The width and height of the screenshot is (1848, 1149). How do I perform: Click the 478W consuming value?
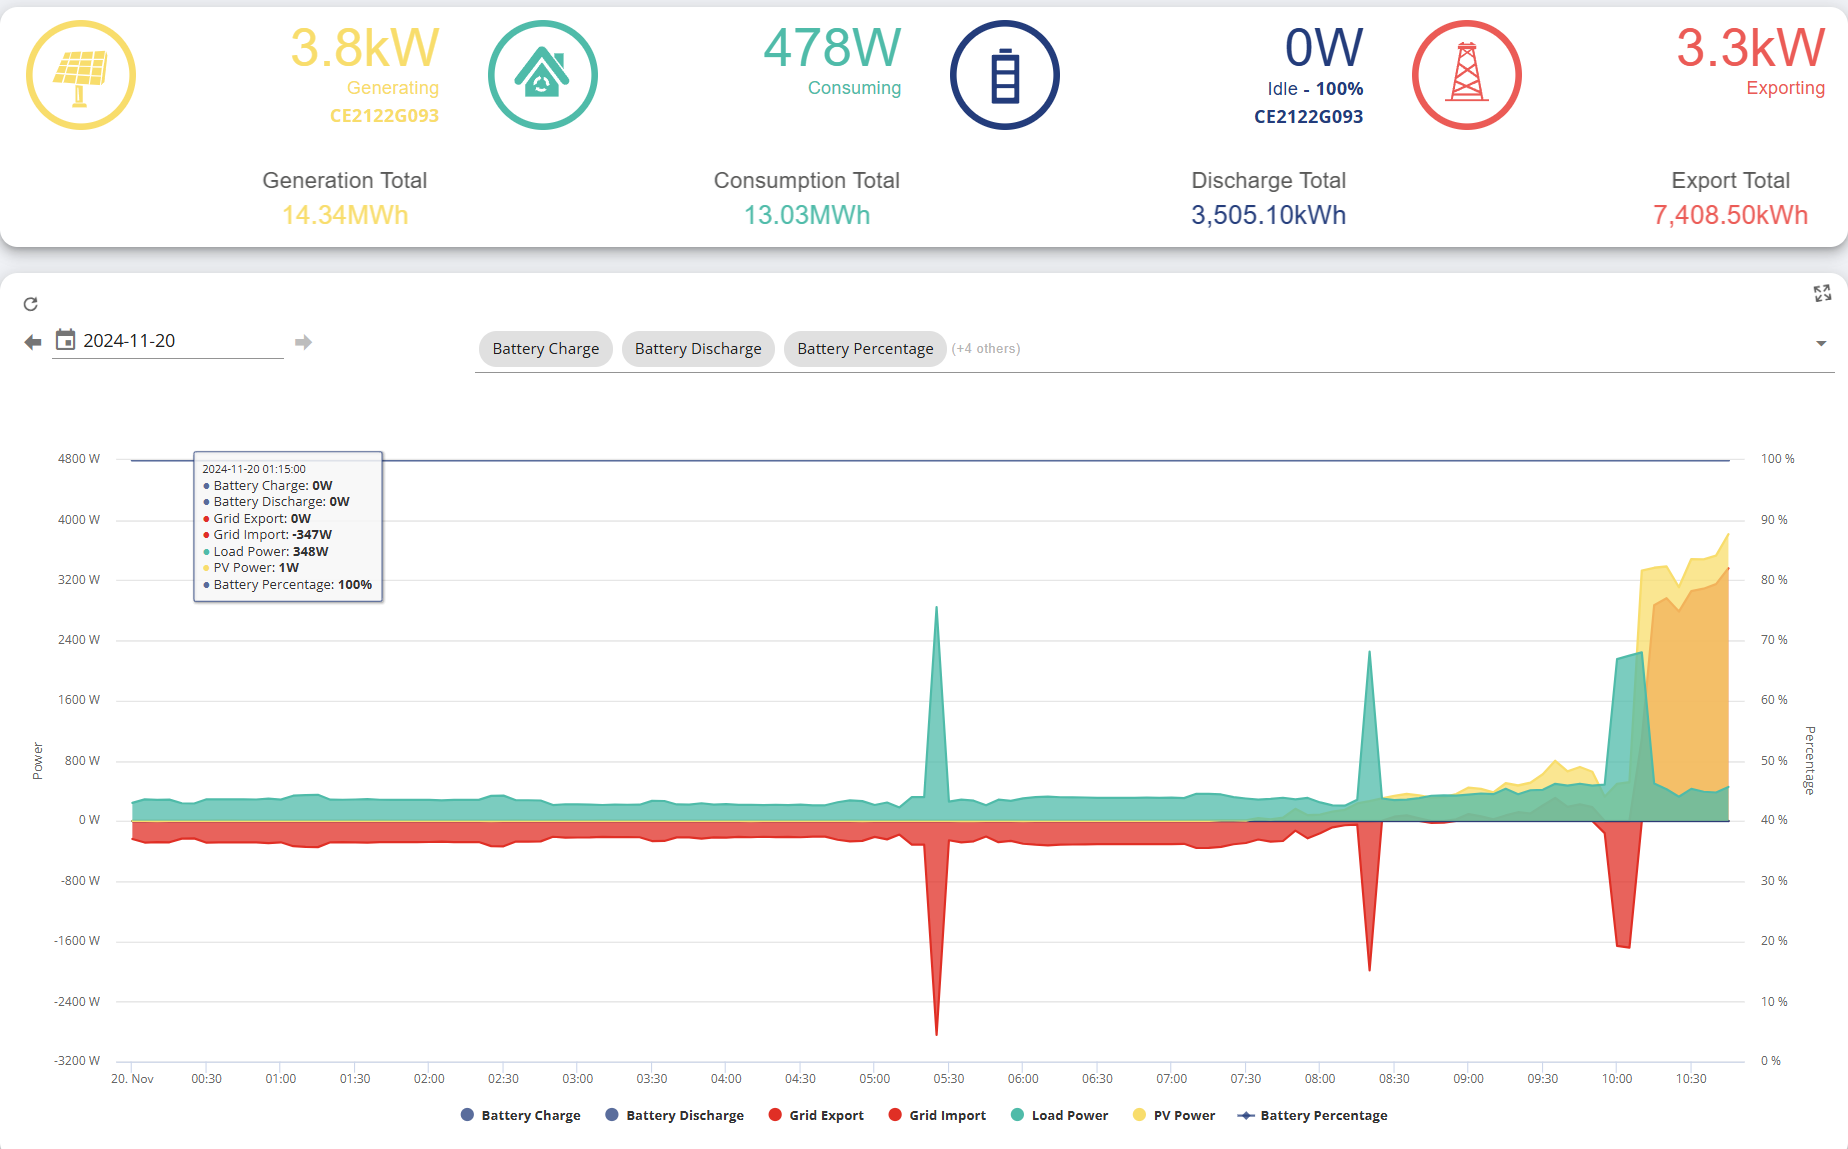pyautogui.click(x=832, y=47)
